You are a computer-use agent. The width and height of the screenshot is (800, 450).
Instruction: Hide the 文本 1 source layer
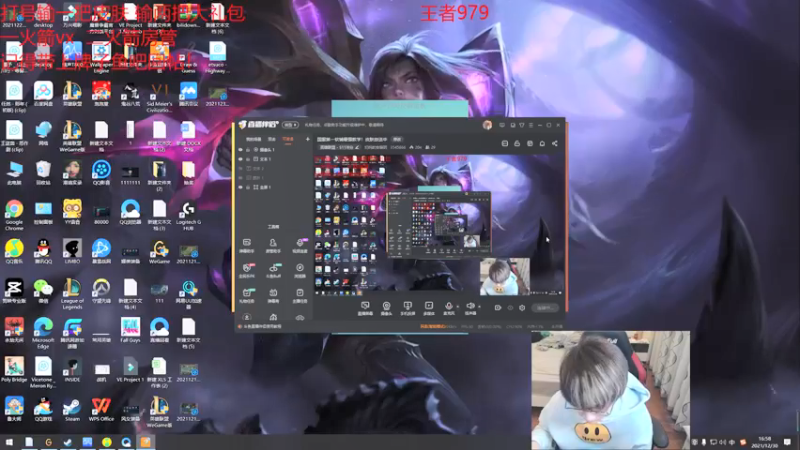coord(240,159)
